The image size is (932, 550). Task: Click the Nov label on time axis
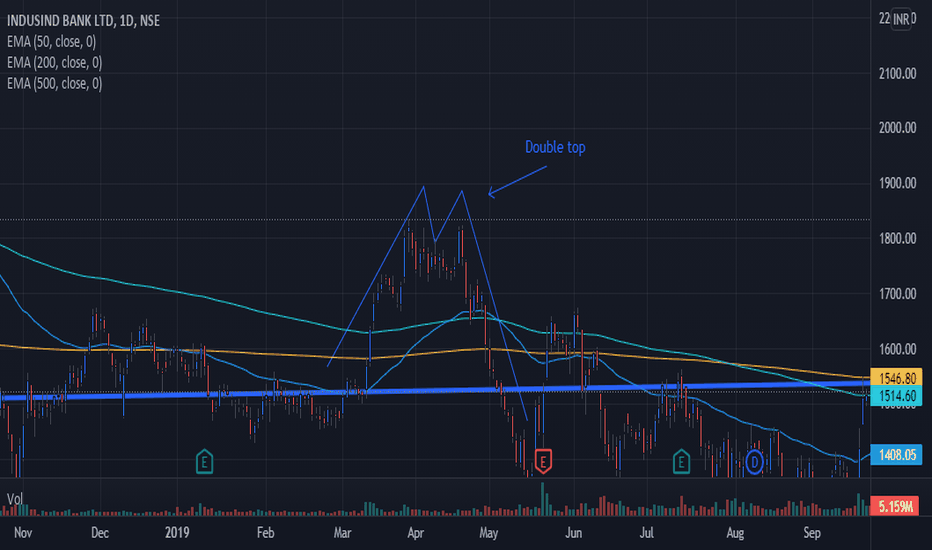[23, 533]
